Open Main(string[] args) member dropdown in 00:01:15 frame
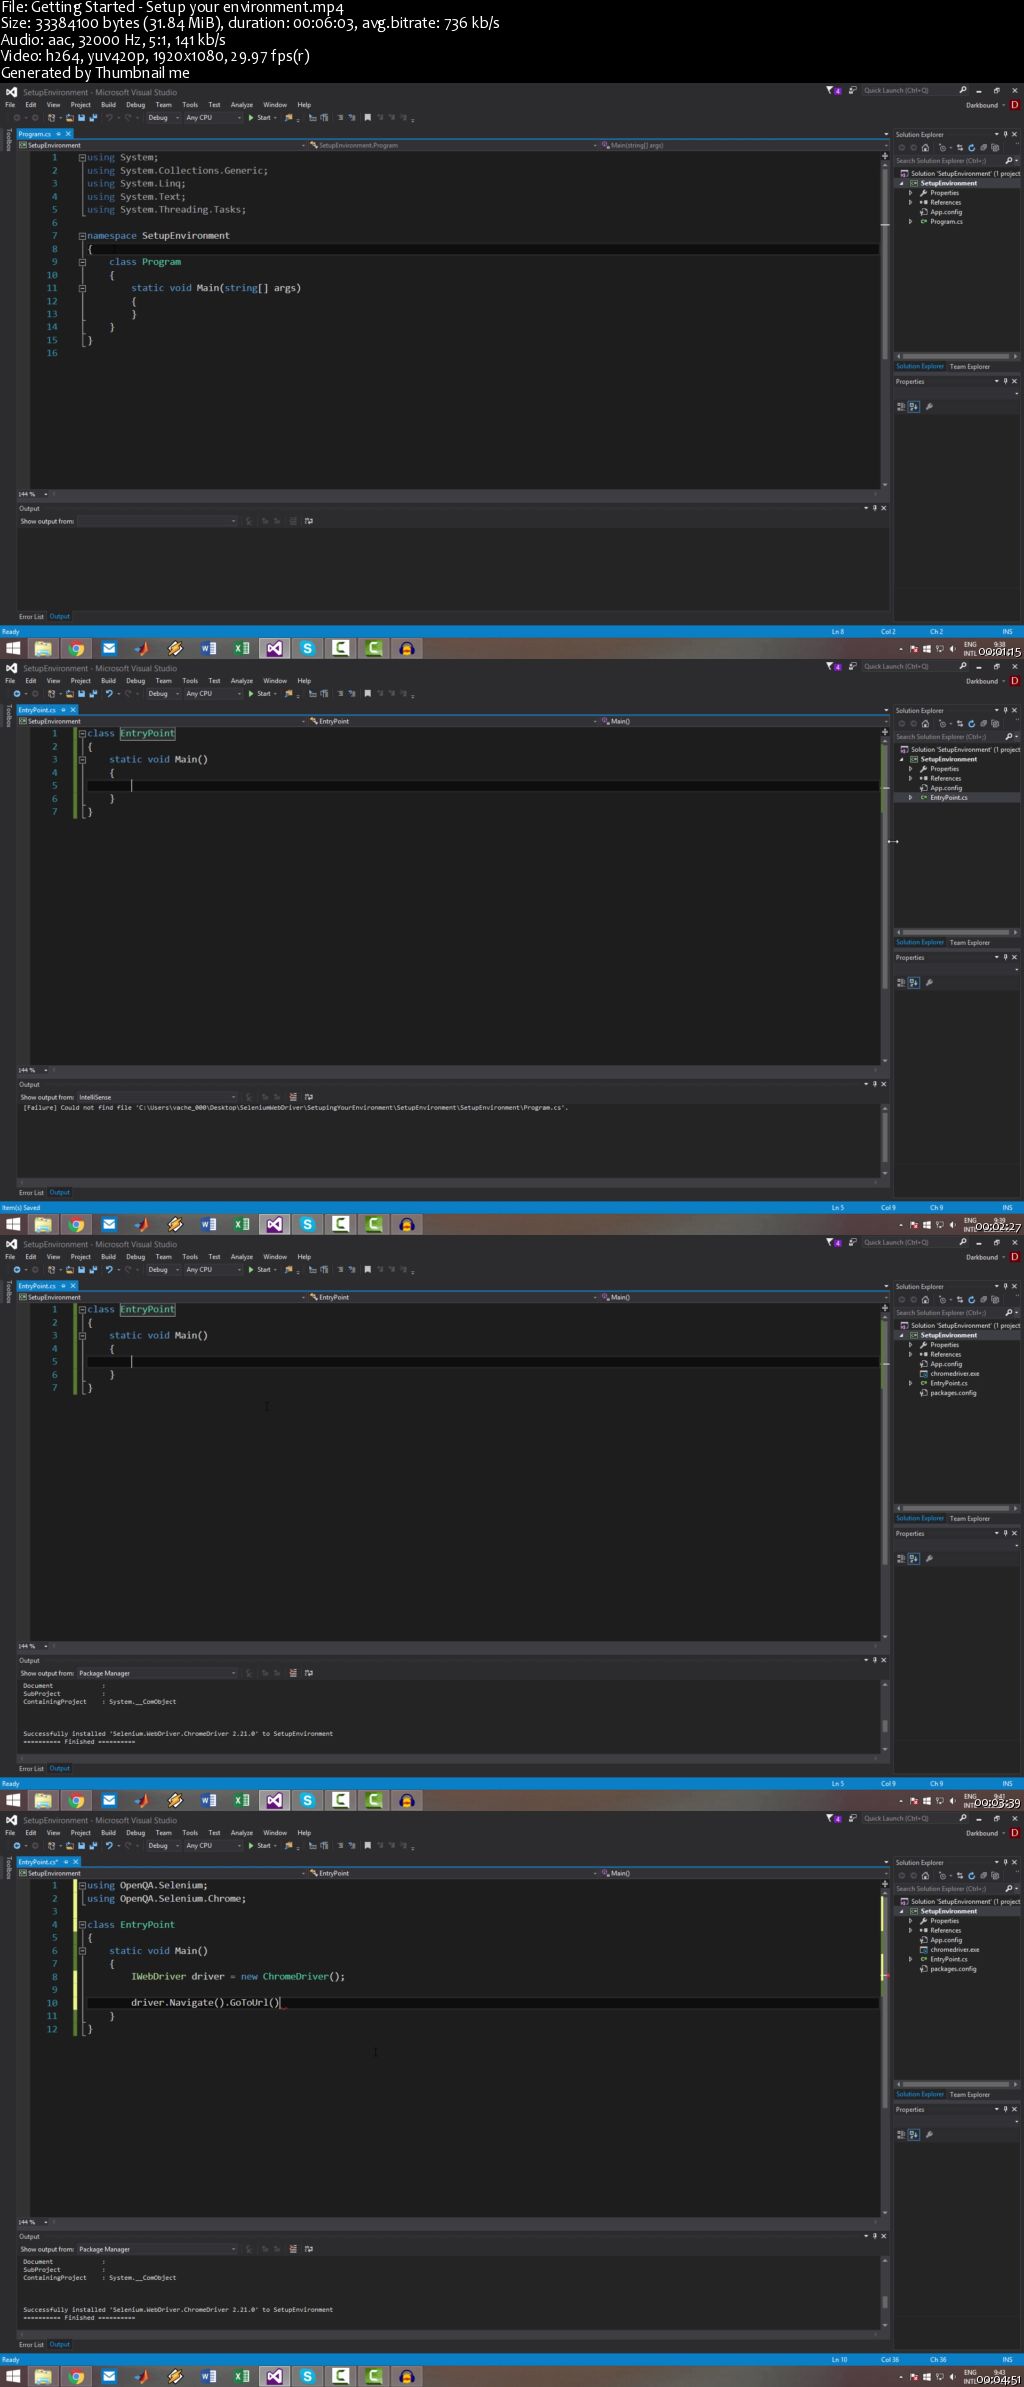1024x2387 pixels. pos(743,146)
